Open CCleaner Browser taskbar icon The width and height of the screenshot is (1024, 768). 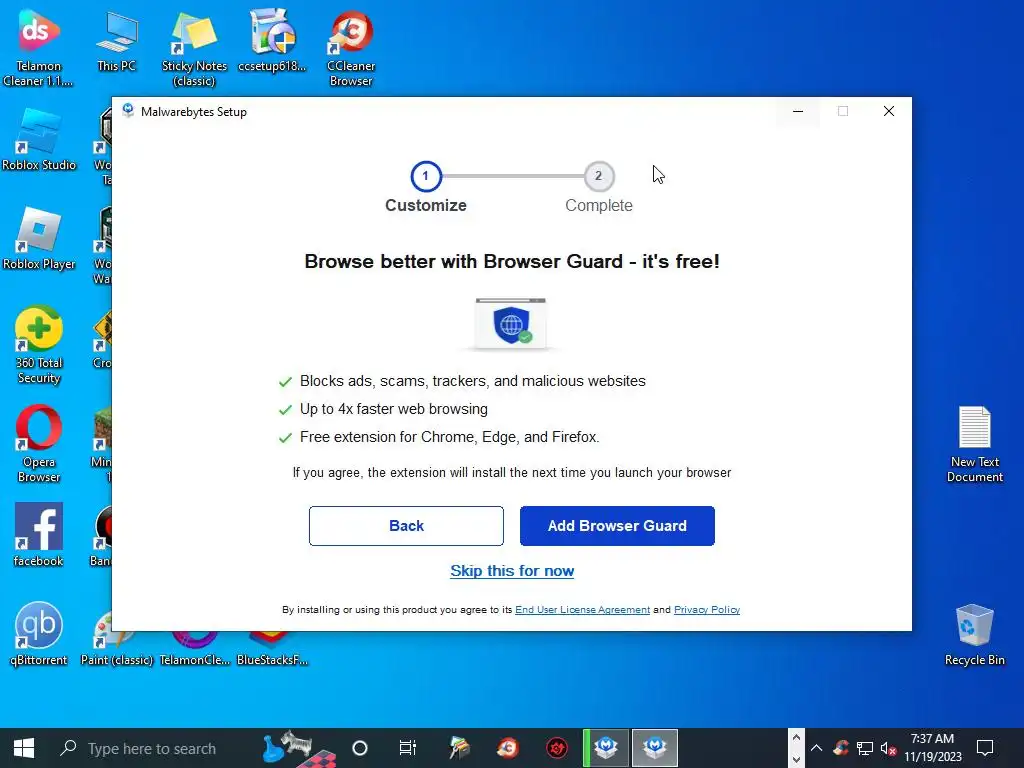point(507,748)
